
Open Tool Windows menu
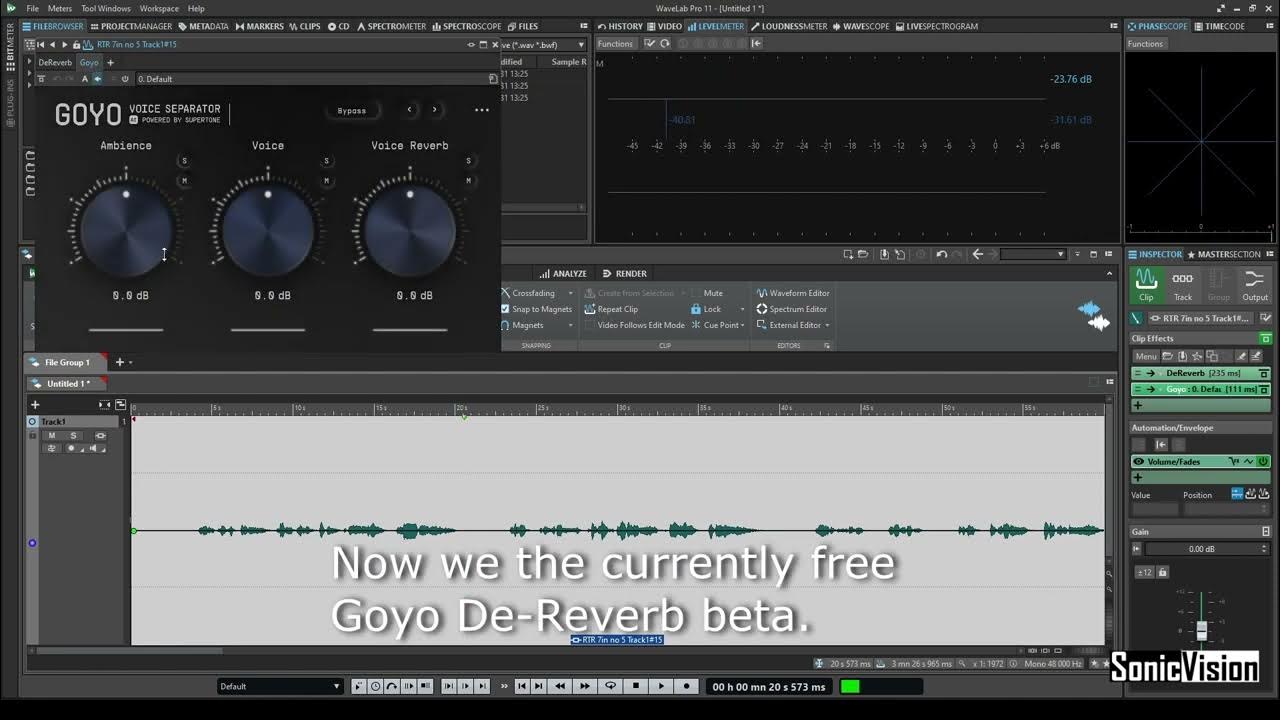pyautogui.click(x=106, y=8)
